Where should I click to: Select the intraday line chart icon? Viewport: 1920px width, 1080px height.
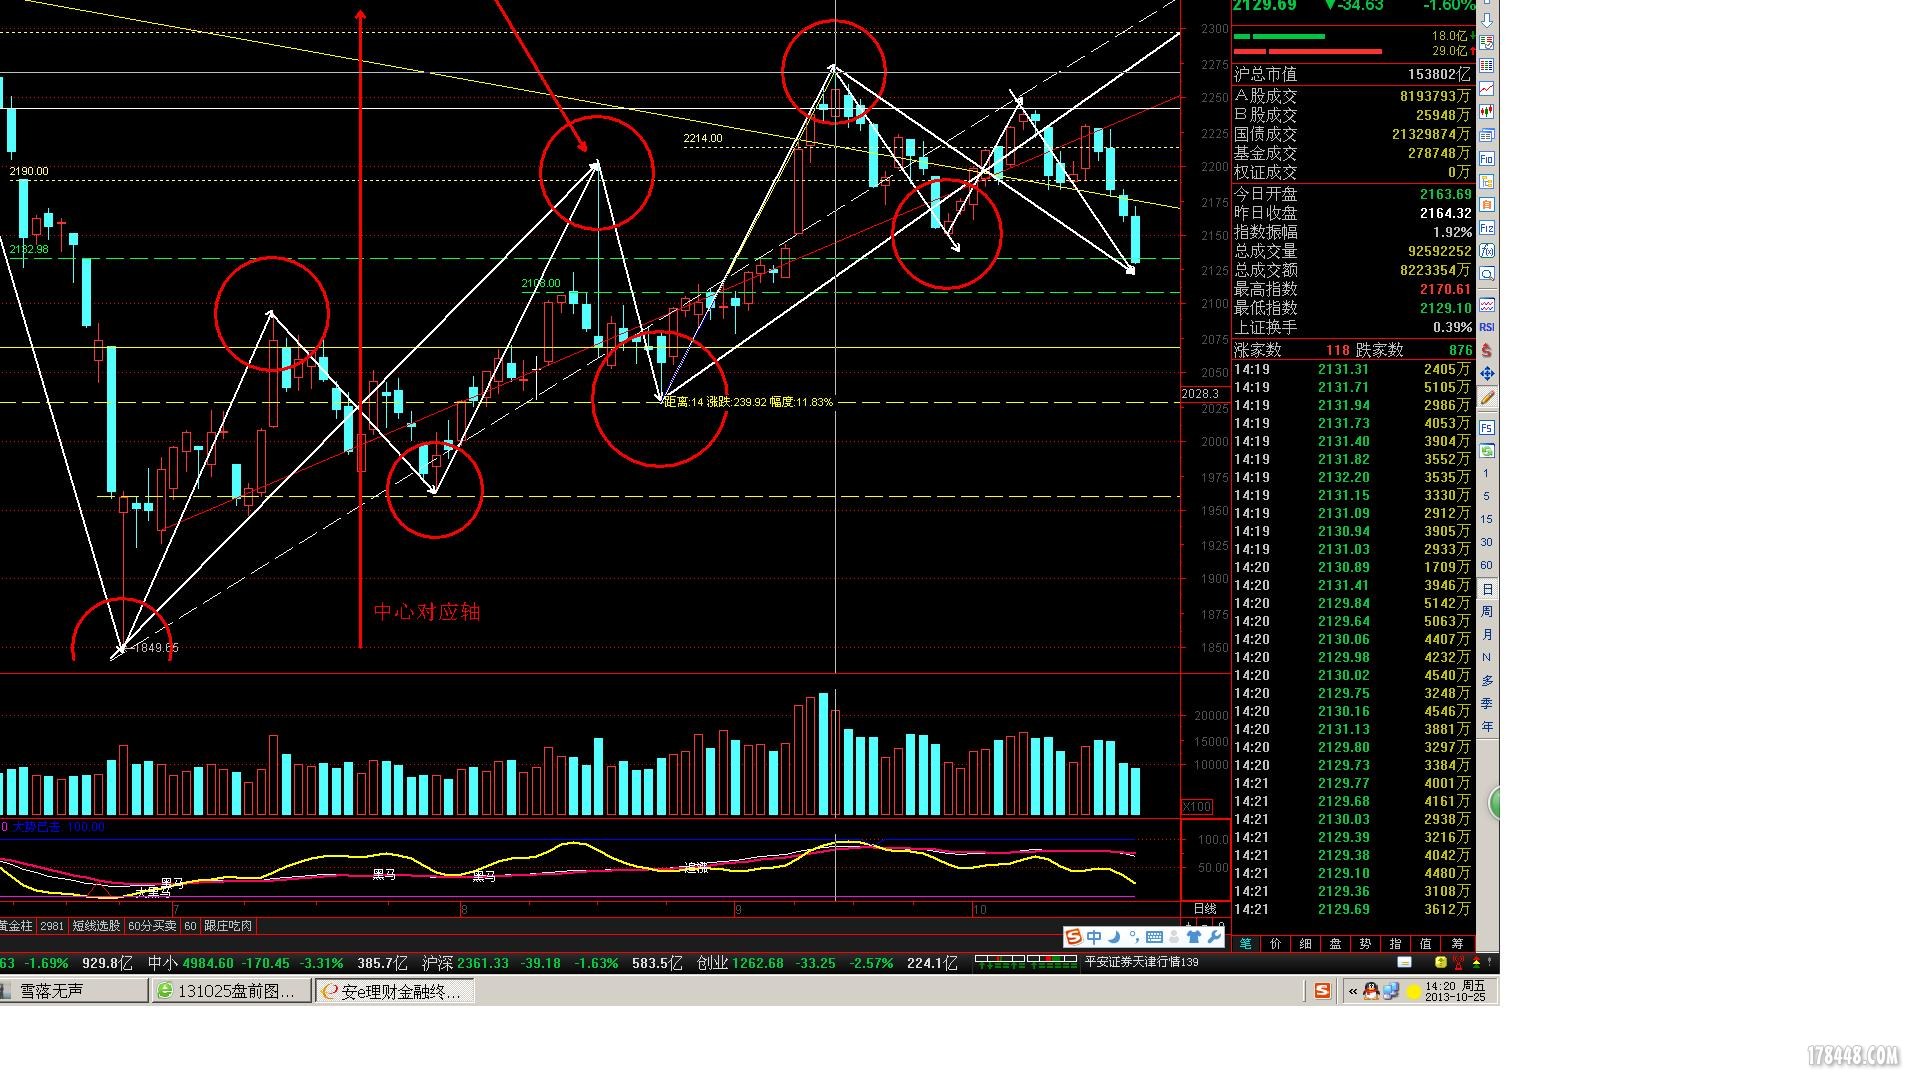coord(1487,89)
